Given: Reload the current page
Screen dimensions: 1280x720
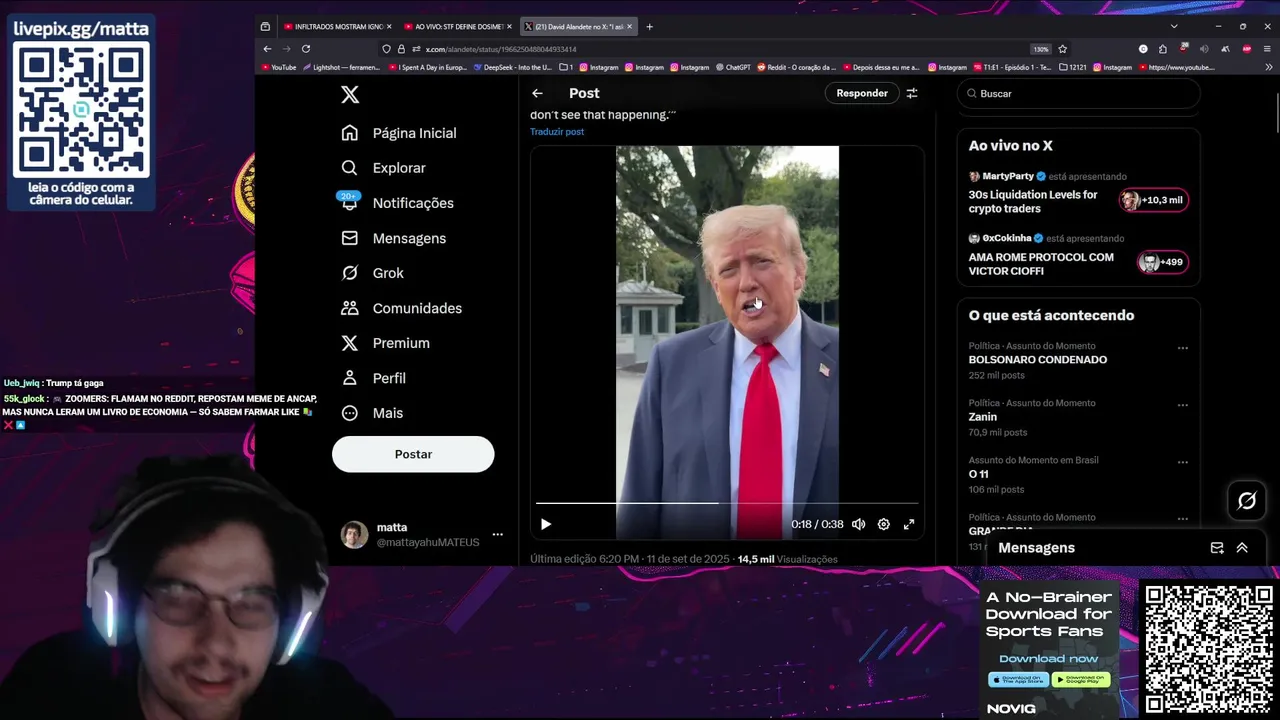Looking at the screenshot, I should (306, 49).
